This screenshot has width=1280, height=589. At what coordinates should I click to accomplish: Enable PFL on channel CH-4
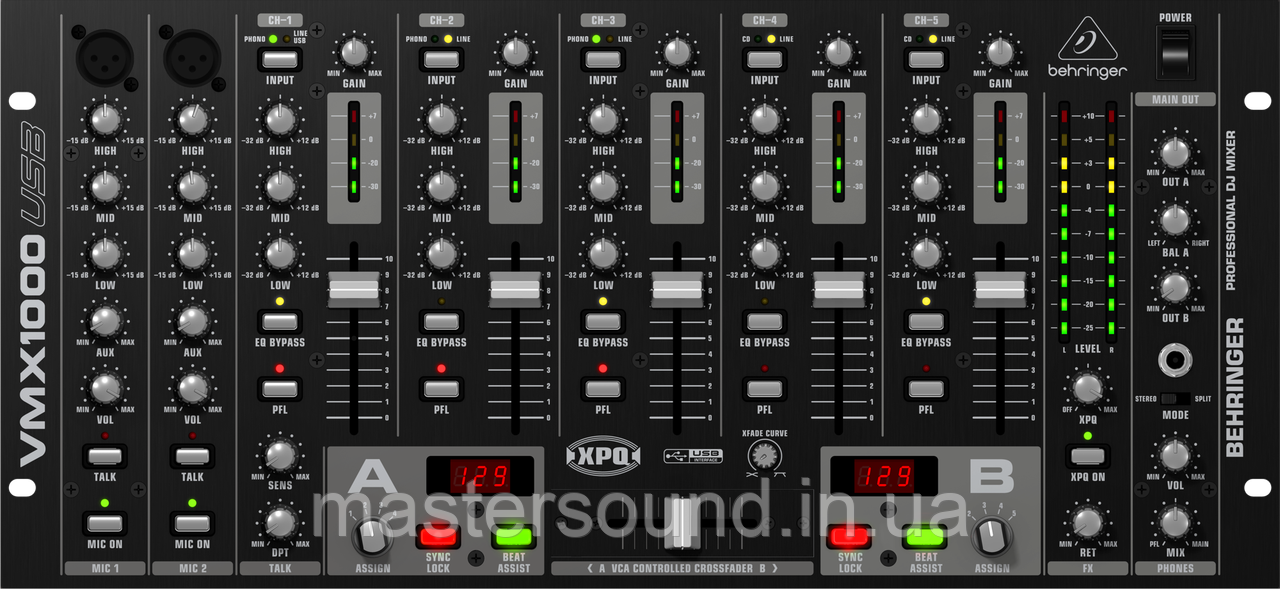click(764, 389)
